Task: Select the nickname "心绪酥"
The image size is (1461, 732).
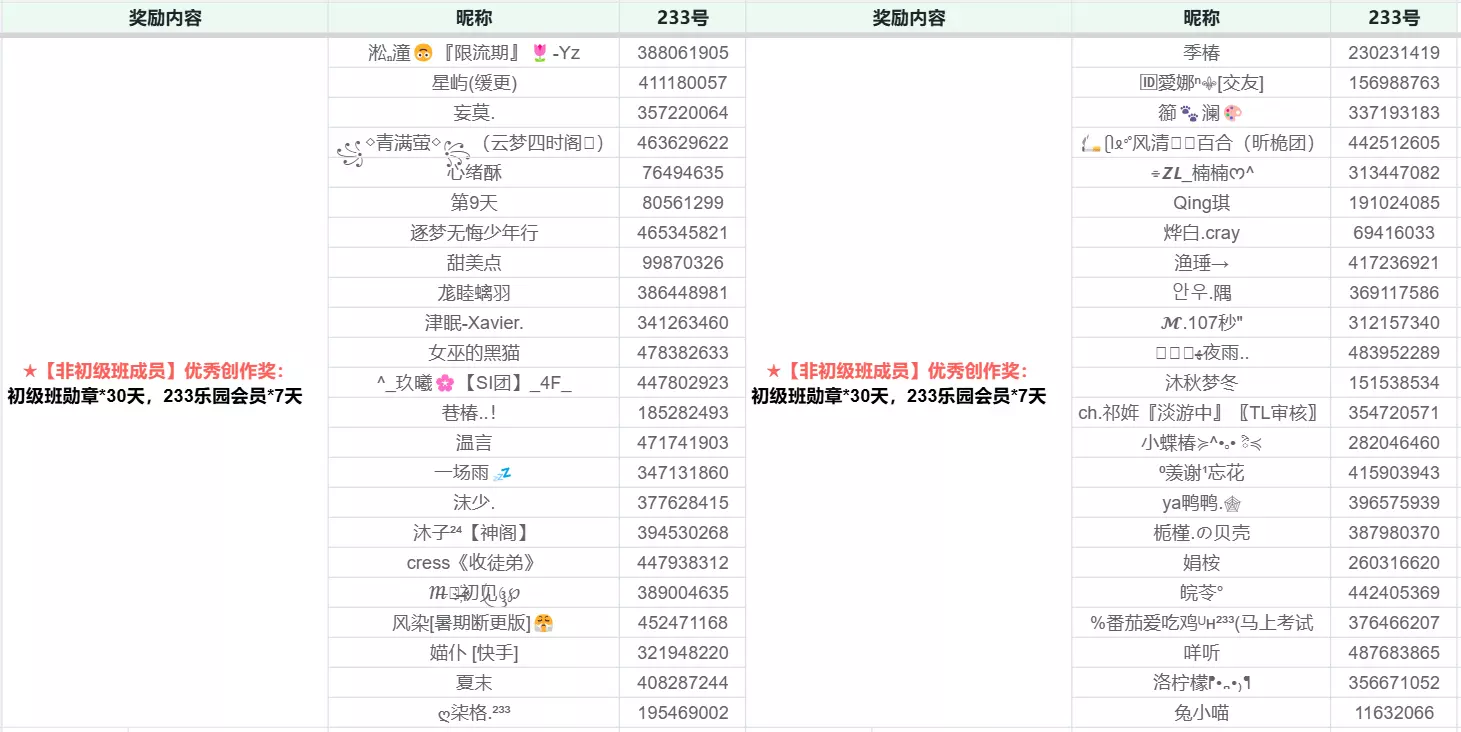Action: click(474, 173)
